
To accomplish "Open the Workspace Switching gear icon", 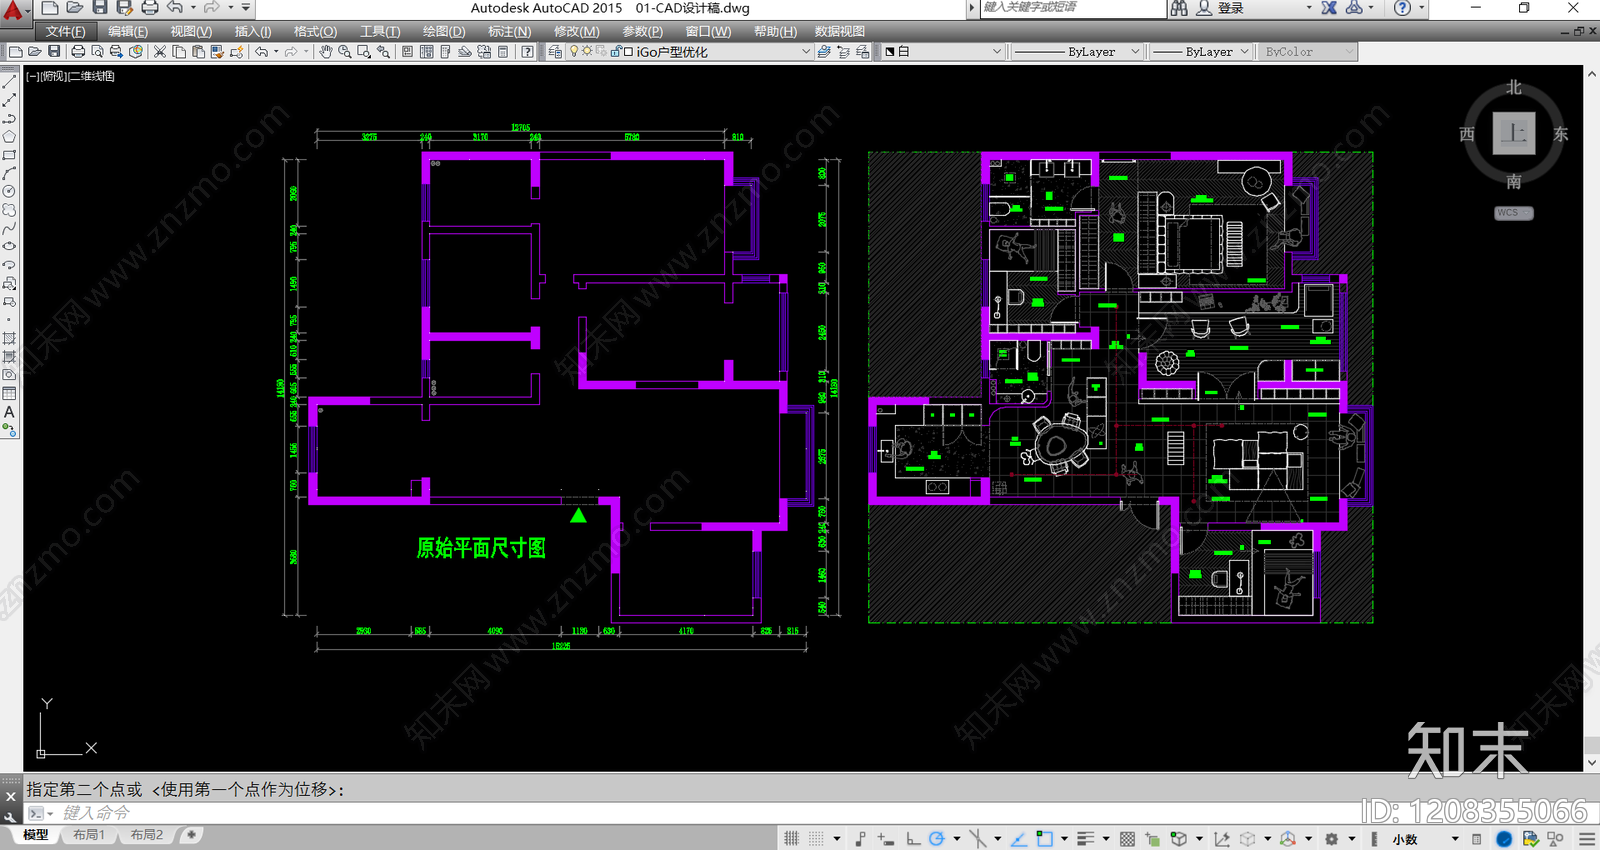I will (1332, 839).
